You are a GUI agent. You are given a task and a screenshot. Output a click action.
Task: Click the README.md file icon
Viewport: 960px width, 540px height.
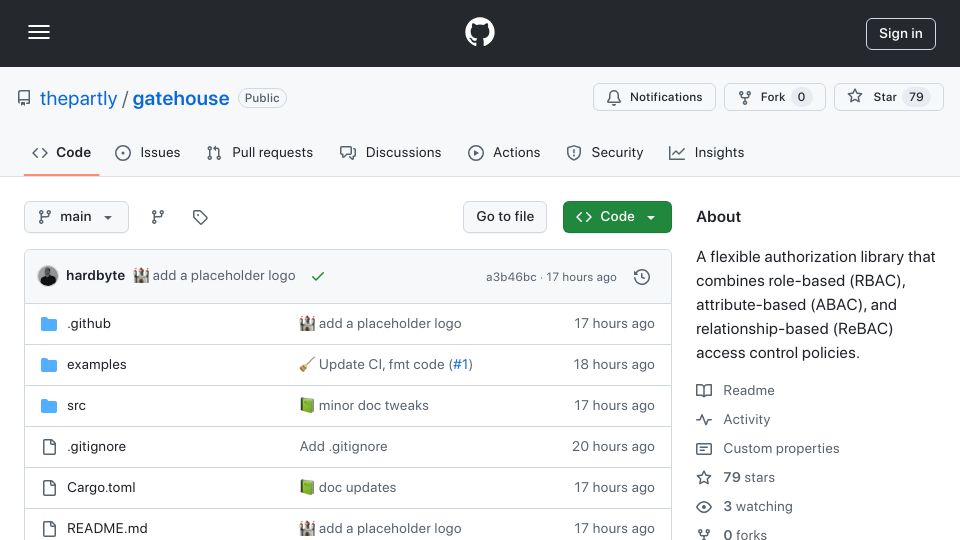[x=49, y=529]
